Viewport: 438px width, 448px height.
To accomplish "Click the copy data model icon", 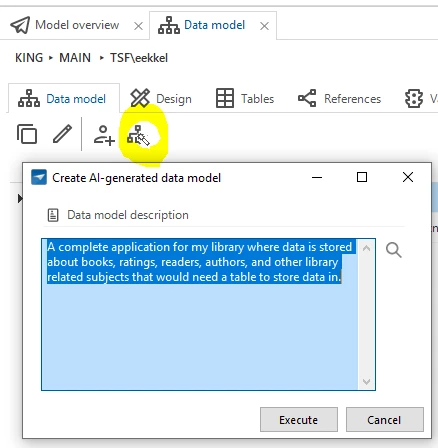I will 27,134.
